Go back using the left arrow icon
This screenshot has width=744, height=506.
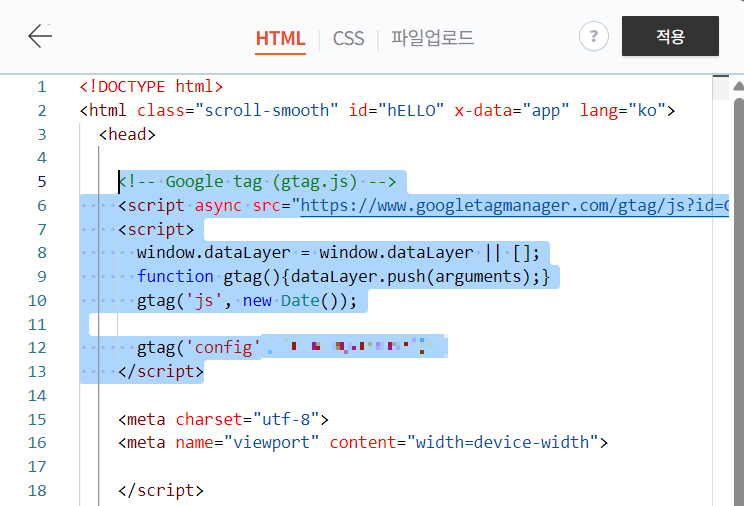(40, 37)
